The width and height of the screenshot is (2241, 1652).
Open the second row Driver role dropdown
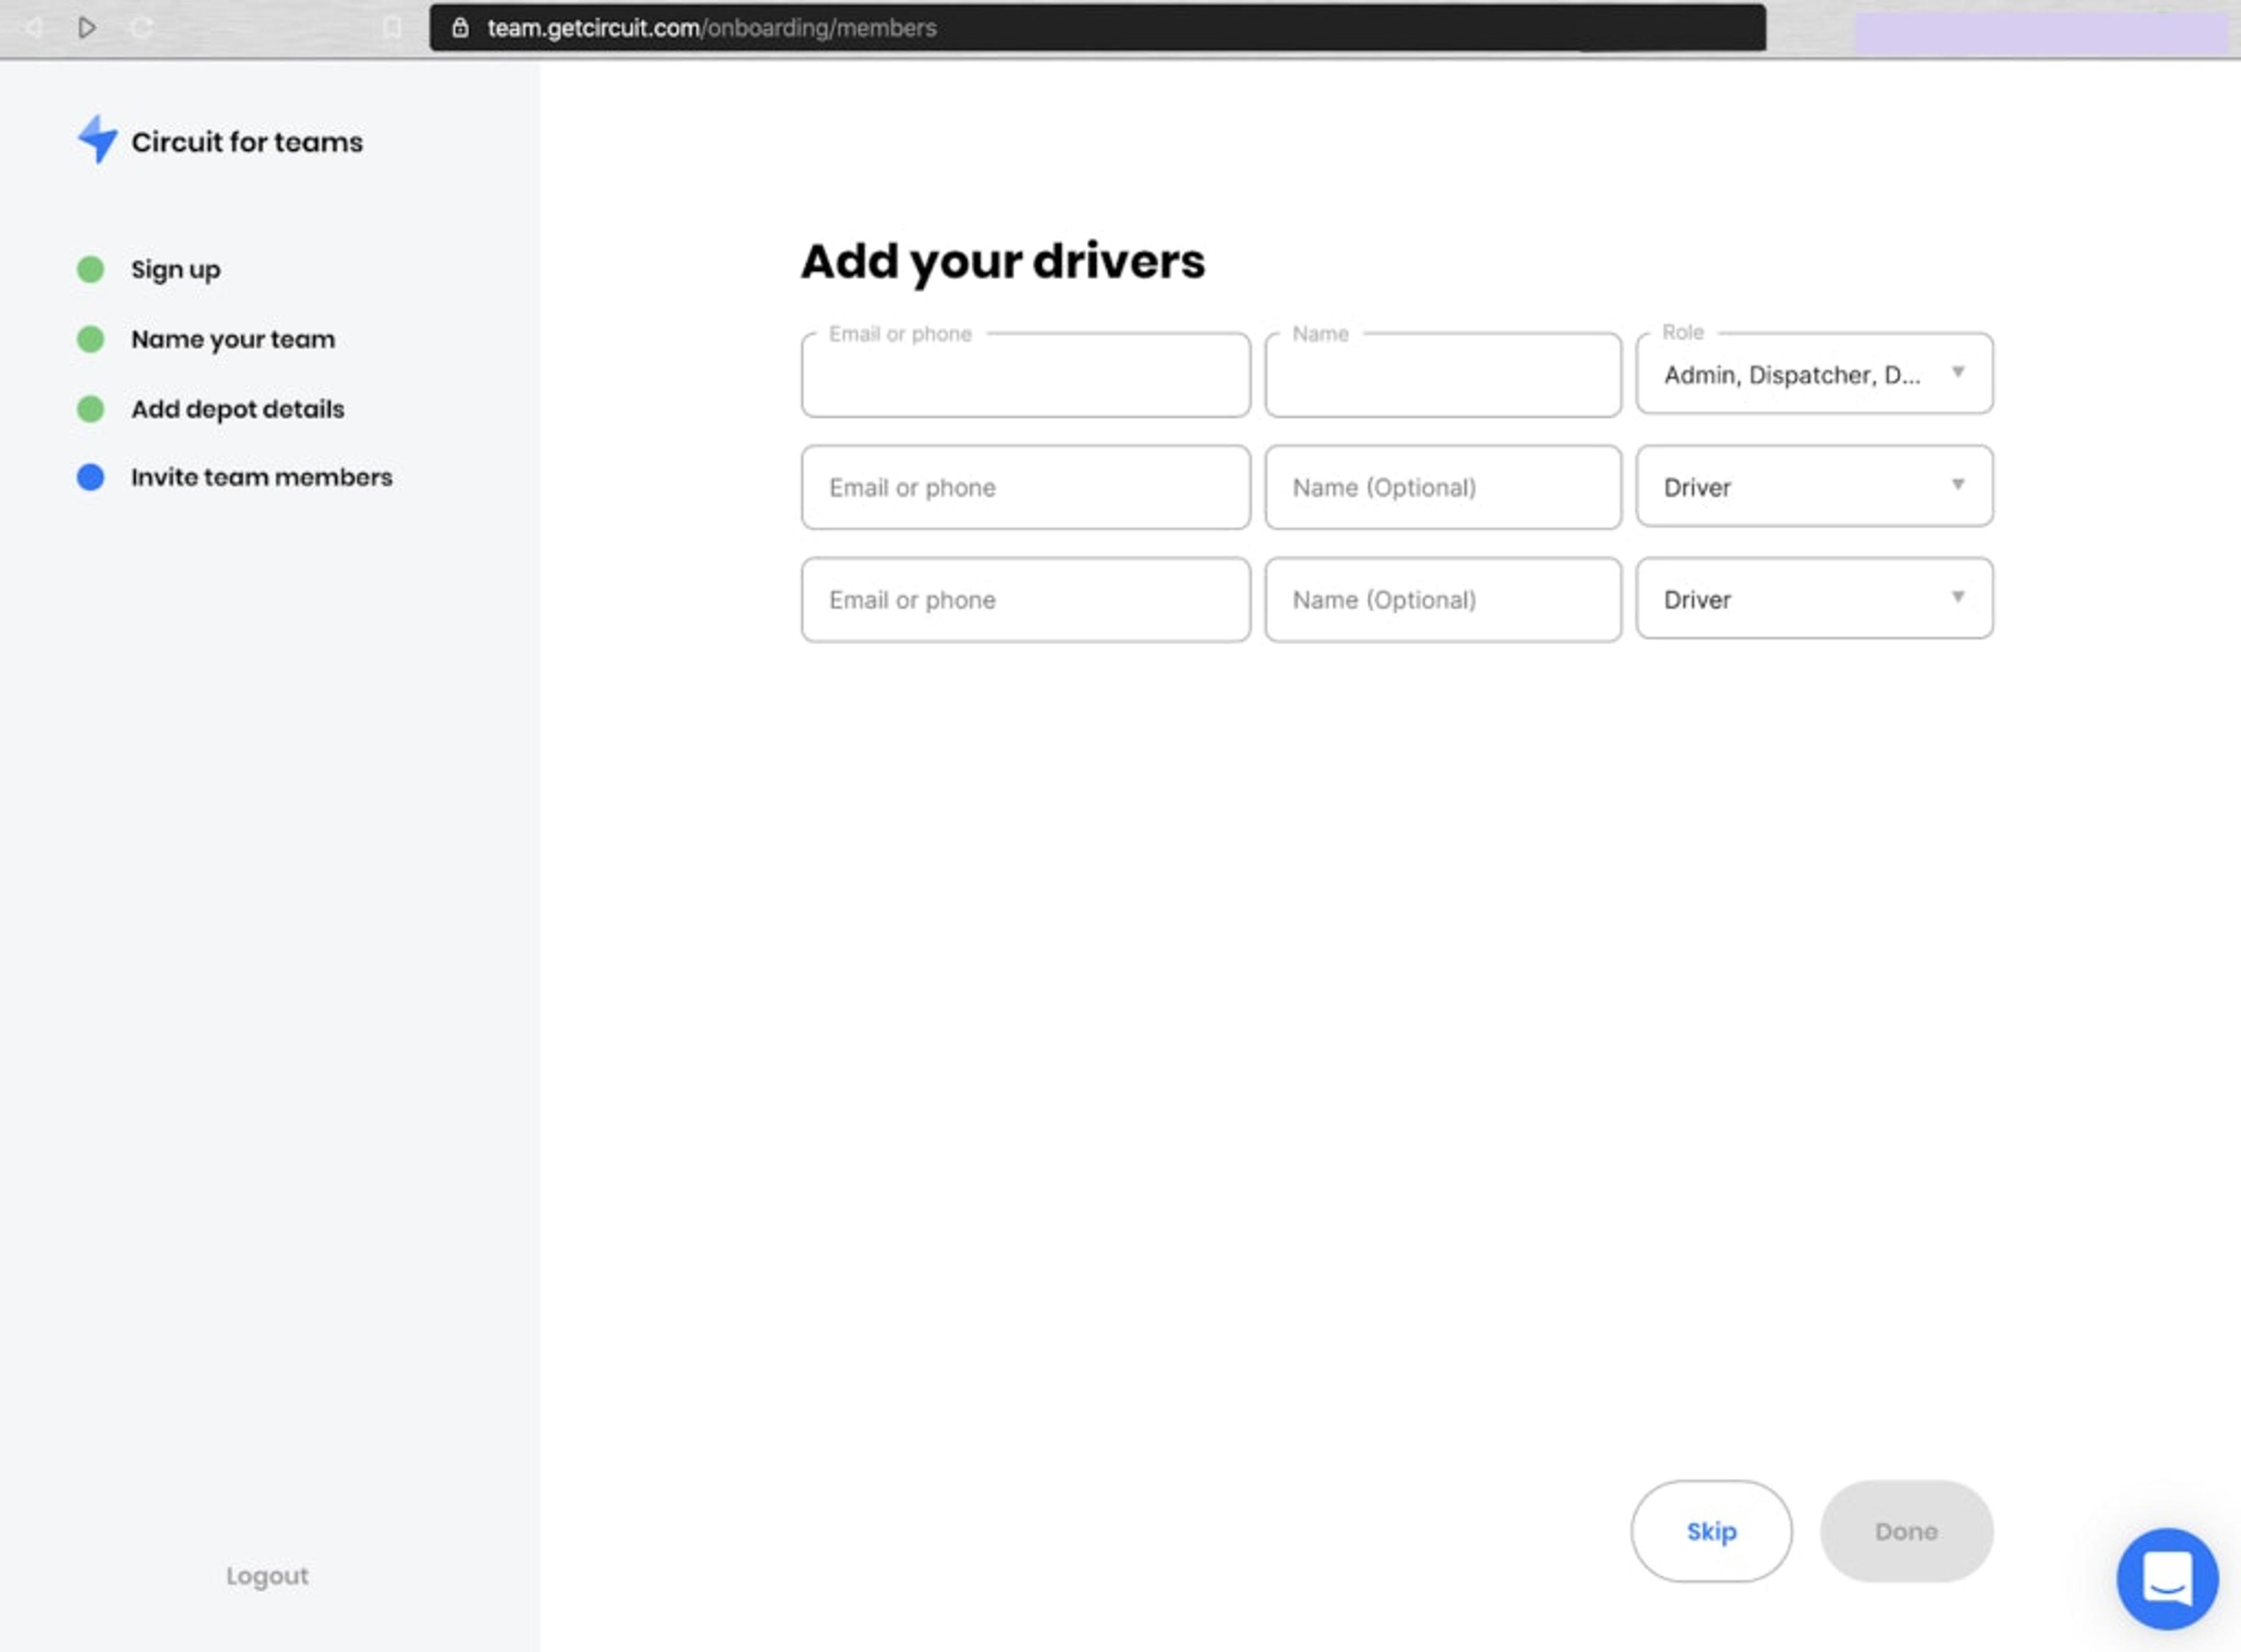pyautogui.click(x=1814, y=486)
